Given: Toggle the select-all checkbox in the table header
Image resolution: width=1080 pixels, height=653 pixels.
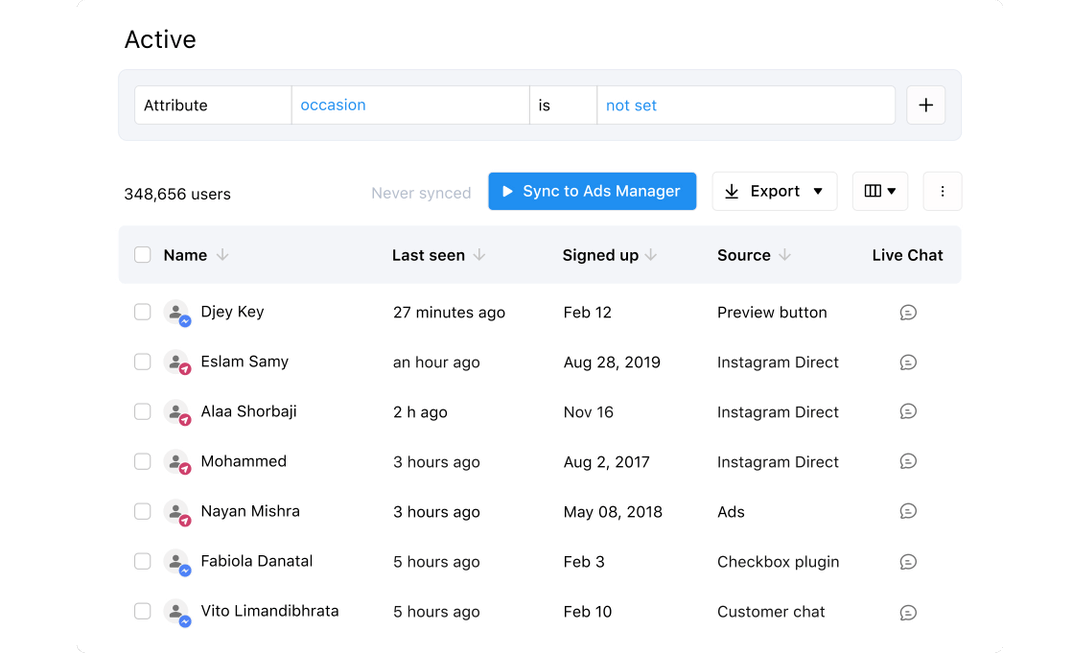Looking at the screenshot, I should click(142, 255).
